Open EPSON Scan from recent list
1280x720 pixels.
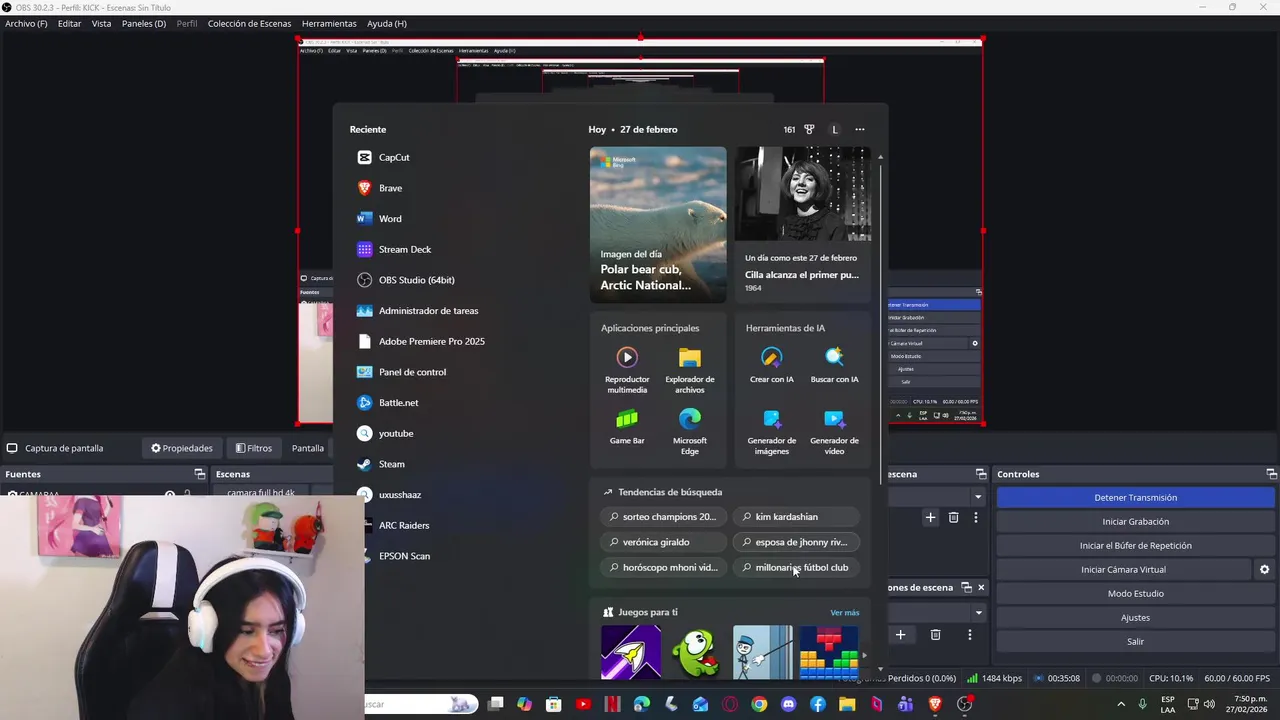coord(394,556)
